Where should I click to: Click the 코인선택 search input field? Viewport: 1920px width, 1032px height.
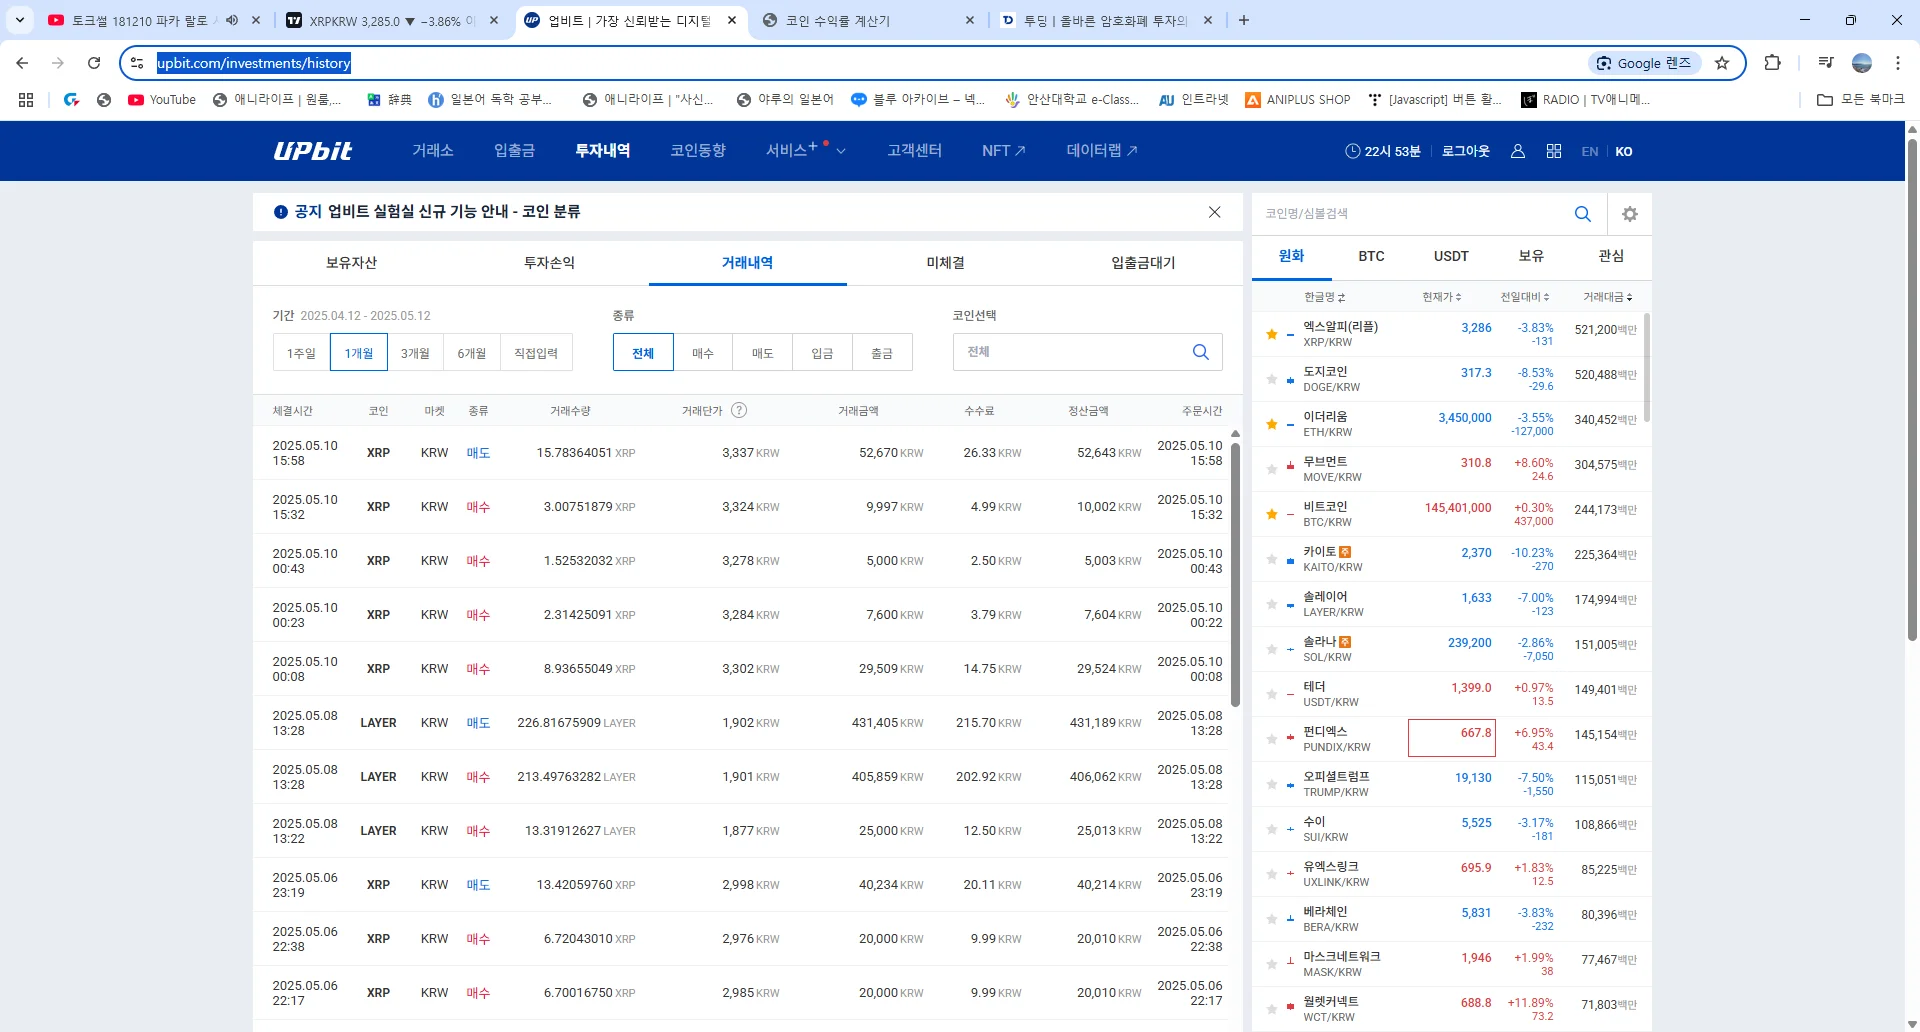[1070, 352]
